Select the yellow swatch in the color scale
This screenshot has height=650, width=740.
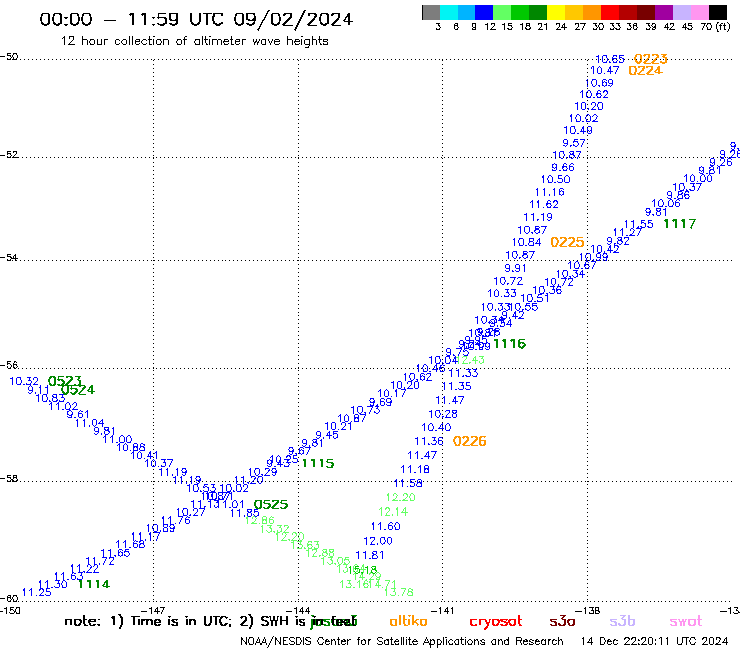coord(556,12)
